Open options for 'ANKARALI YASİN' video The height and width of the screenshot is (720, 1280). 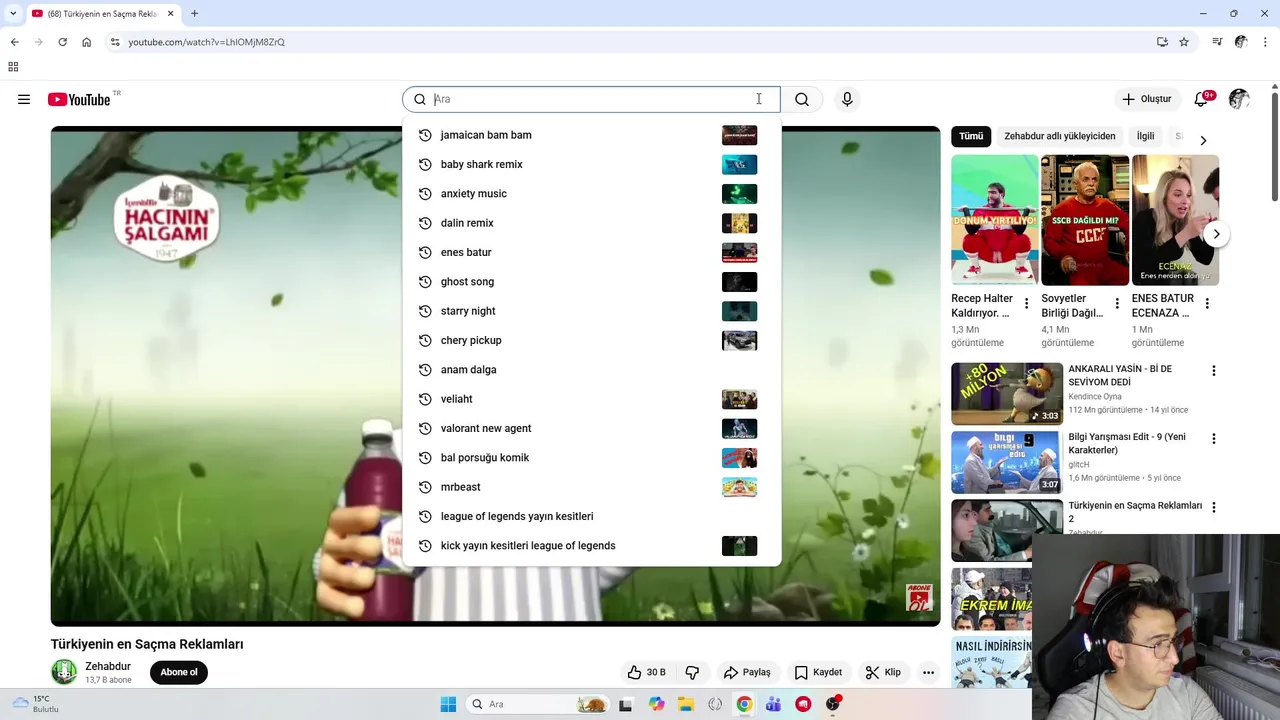1214,371
